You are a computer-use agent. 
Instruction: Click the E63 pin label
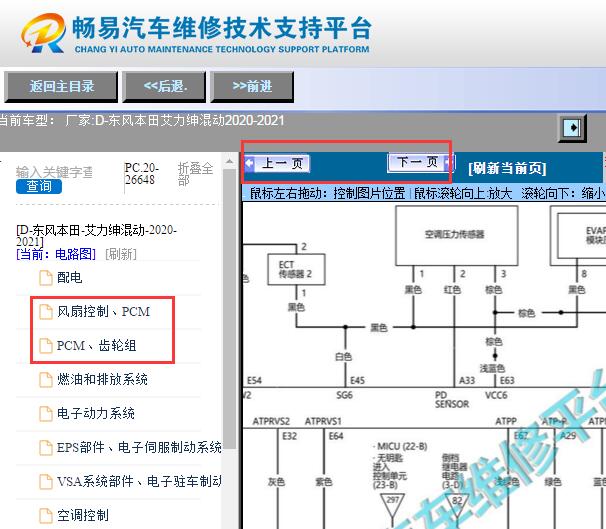[507, 381]
